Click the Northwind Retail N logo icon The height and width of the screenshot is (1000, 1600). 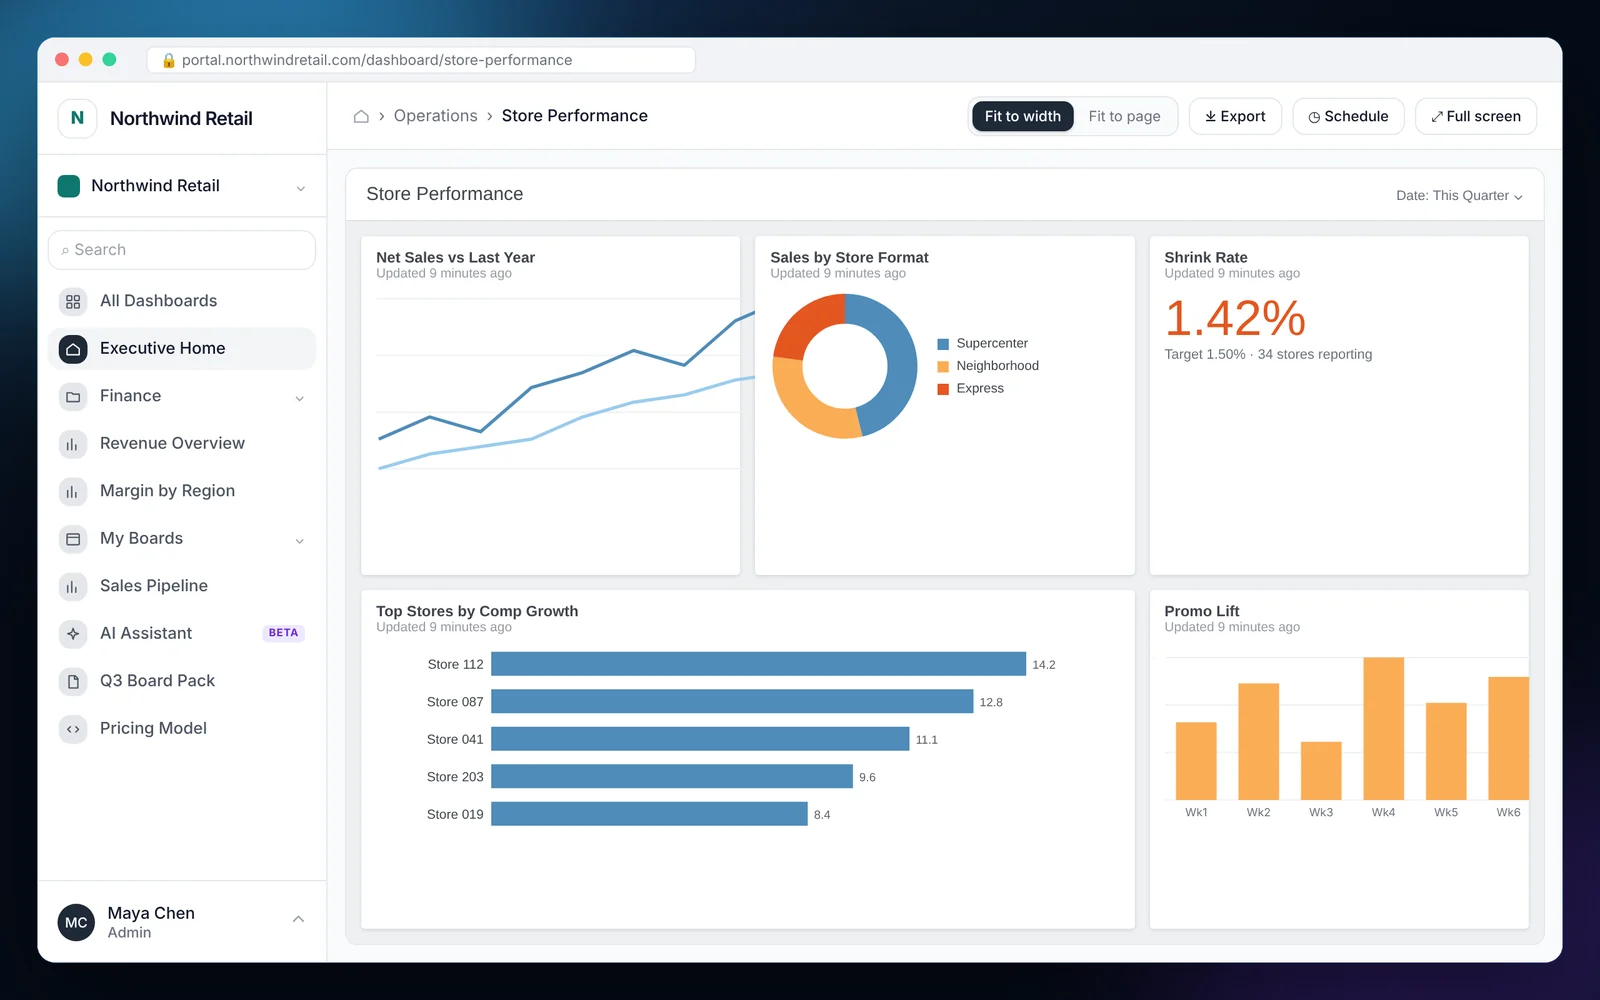77,118
